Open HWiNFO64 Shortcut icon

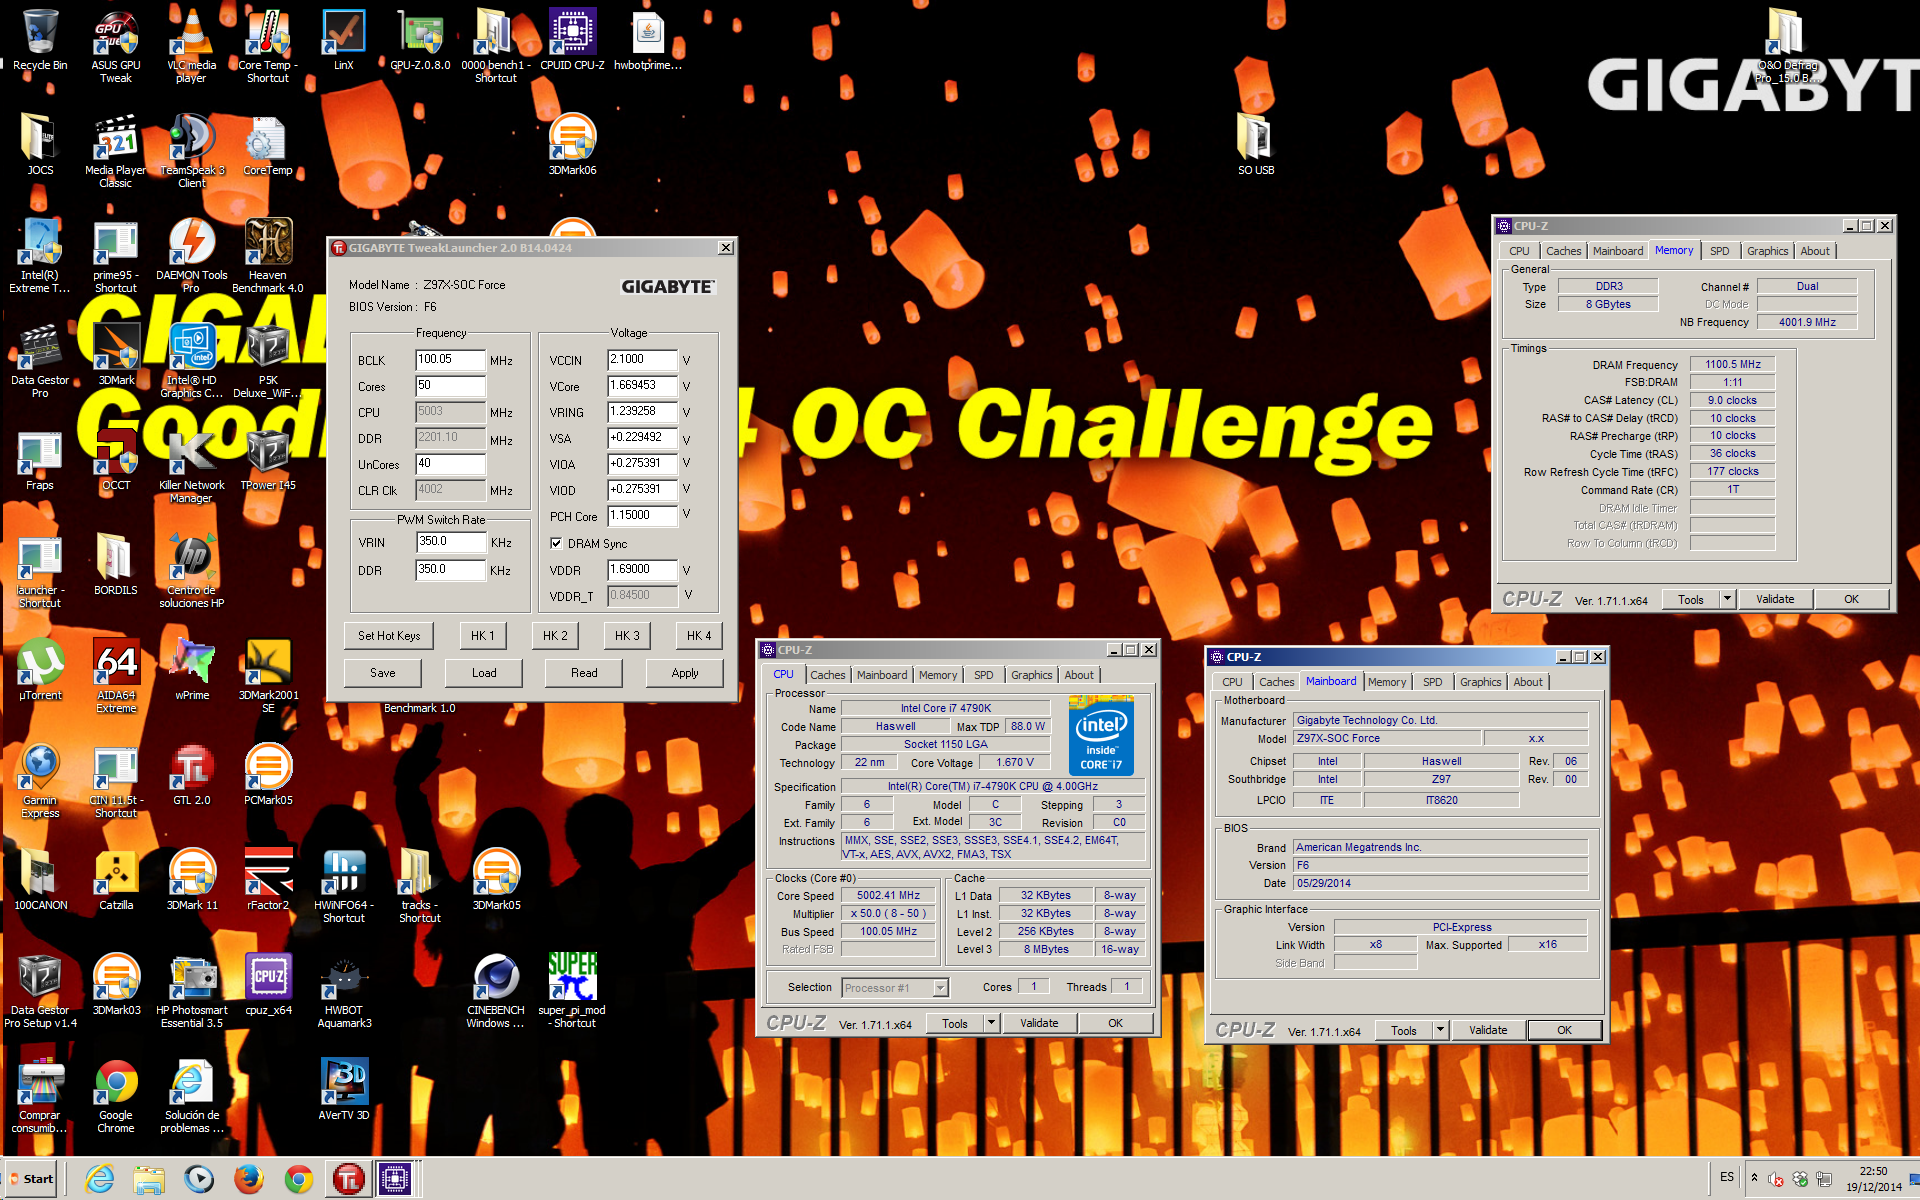pyautogui.click(x=344, y=885)
